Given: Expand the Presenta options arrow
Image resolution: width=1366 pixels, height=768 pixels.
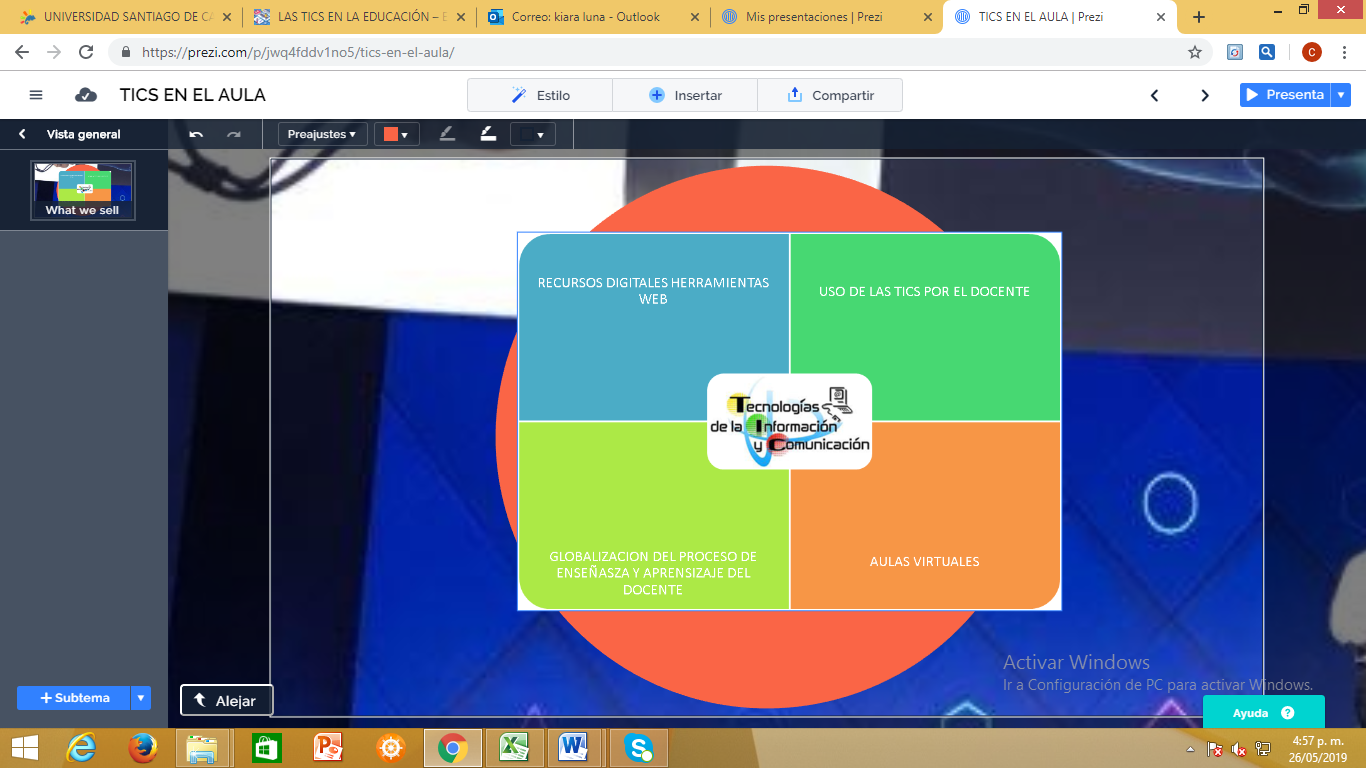Looking at the screenshot, I should pos(1342,95).
